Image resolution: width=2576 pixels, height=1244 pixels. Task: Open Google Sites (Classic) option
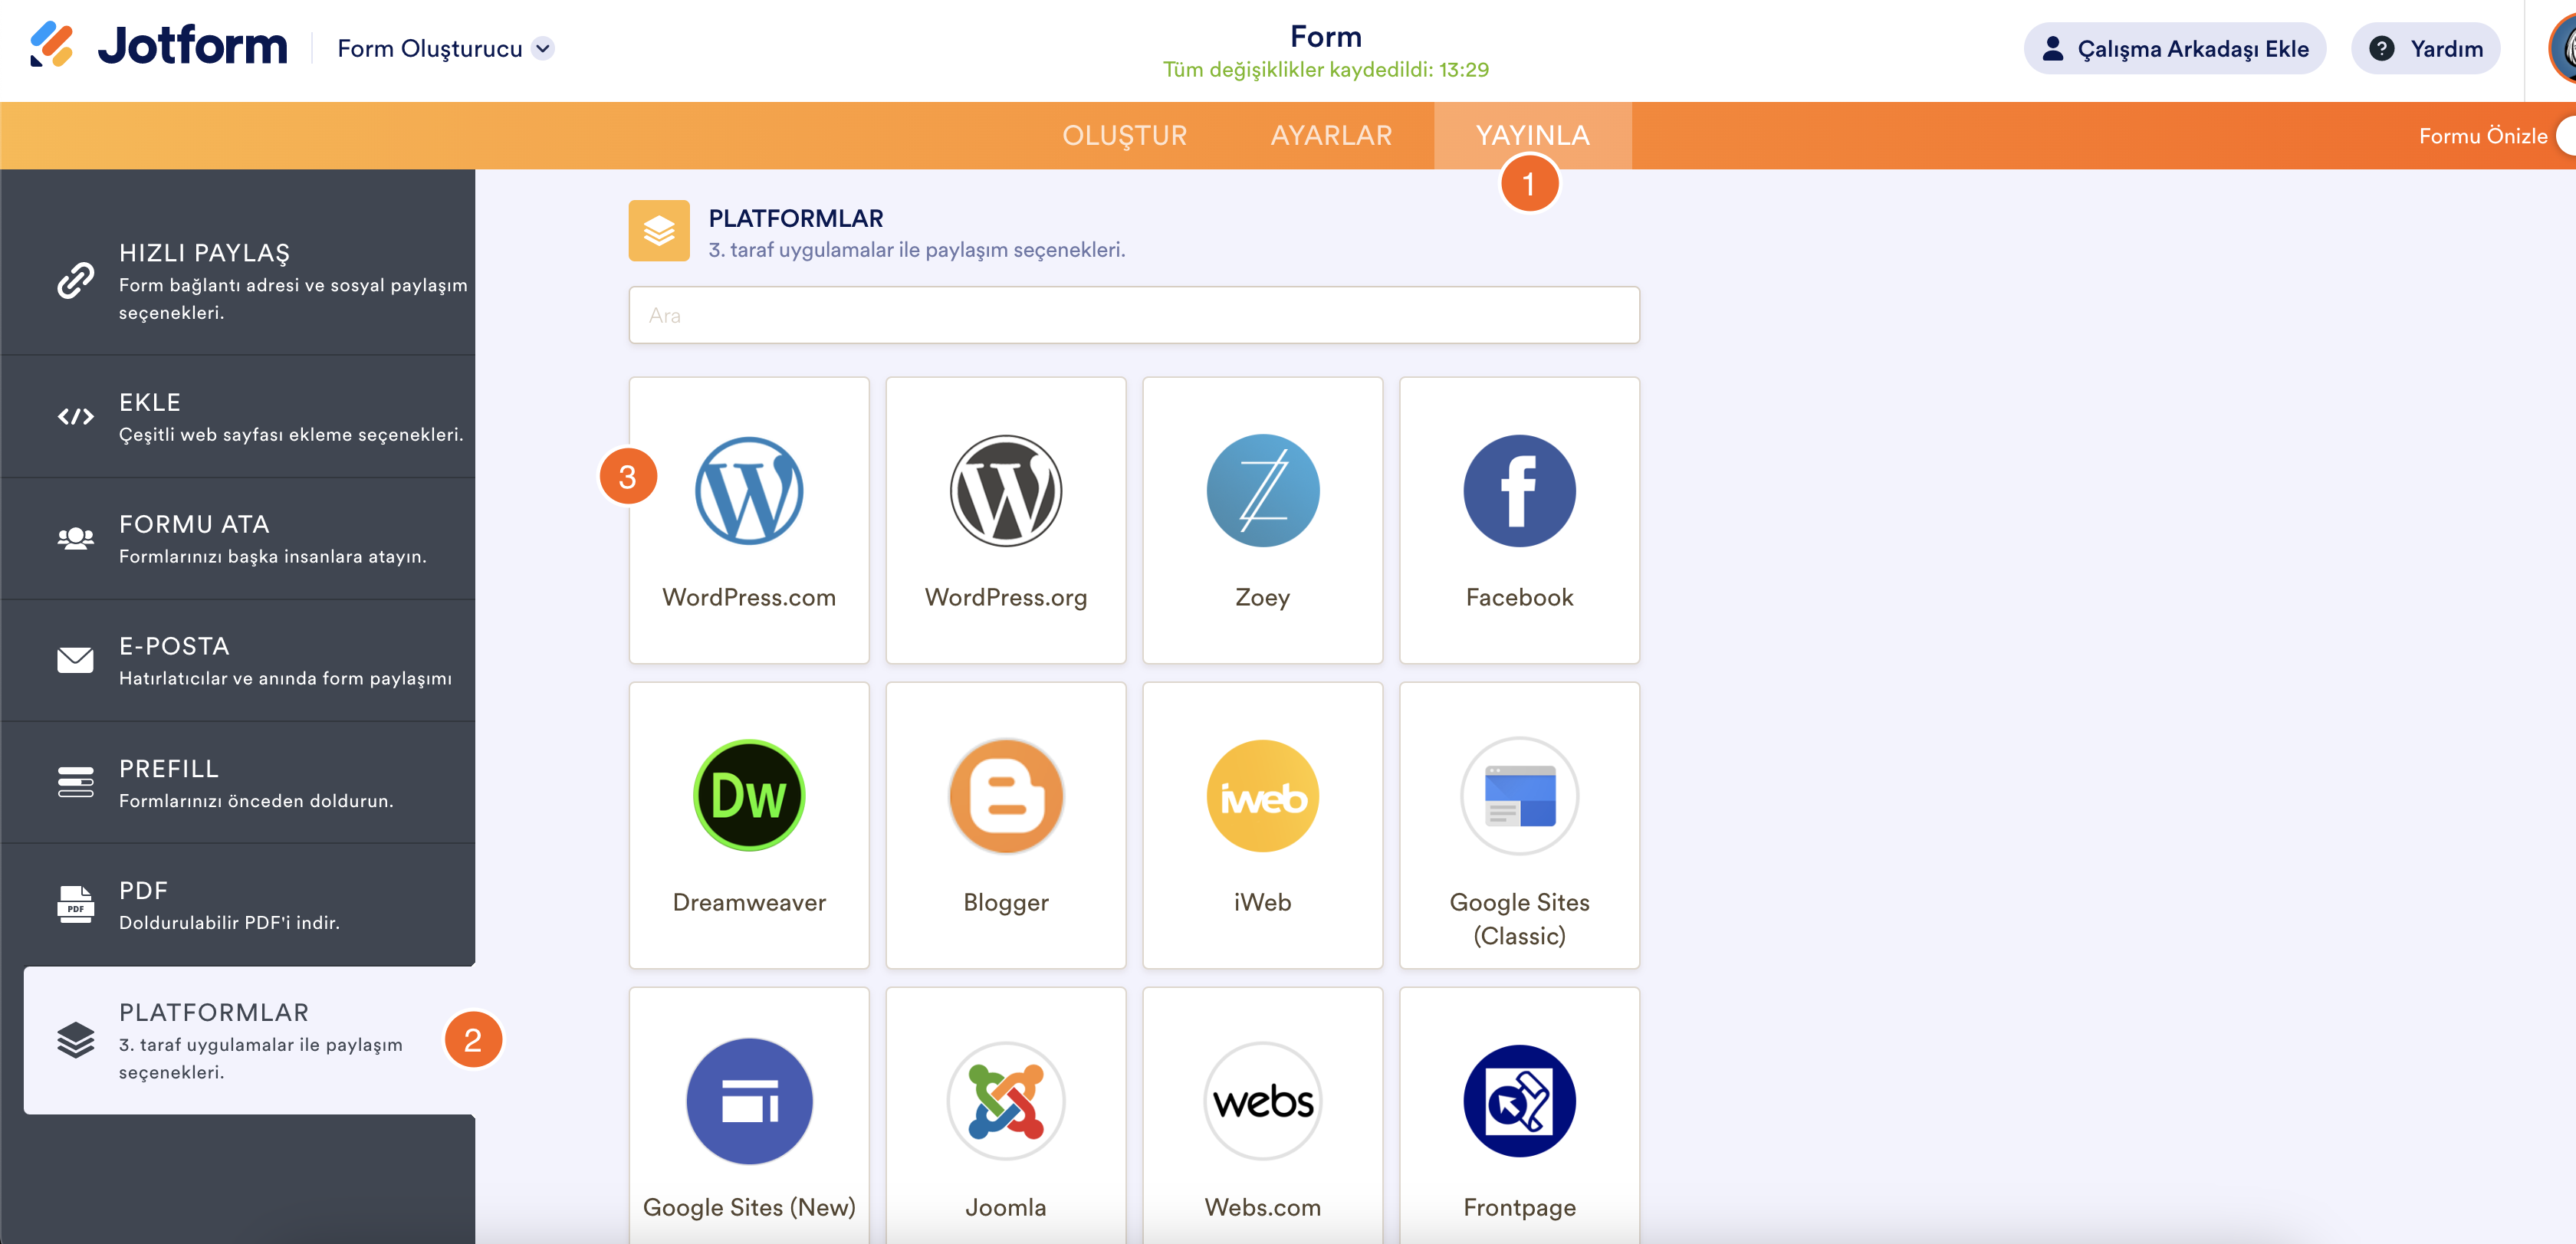1518,796
